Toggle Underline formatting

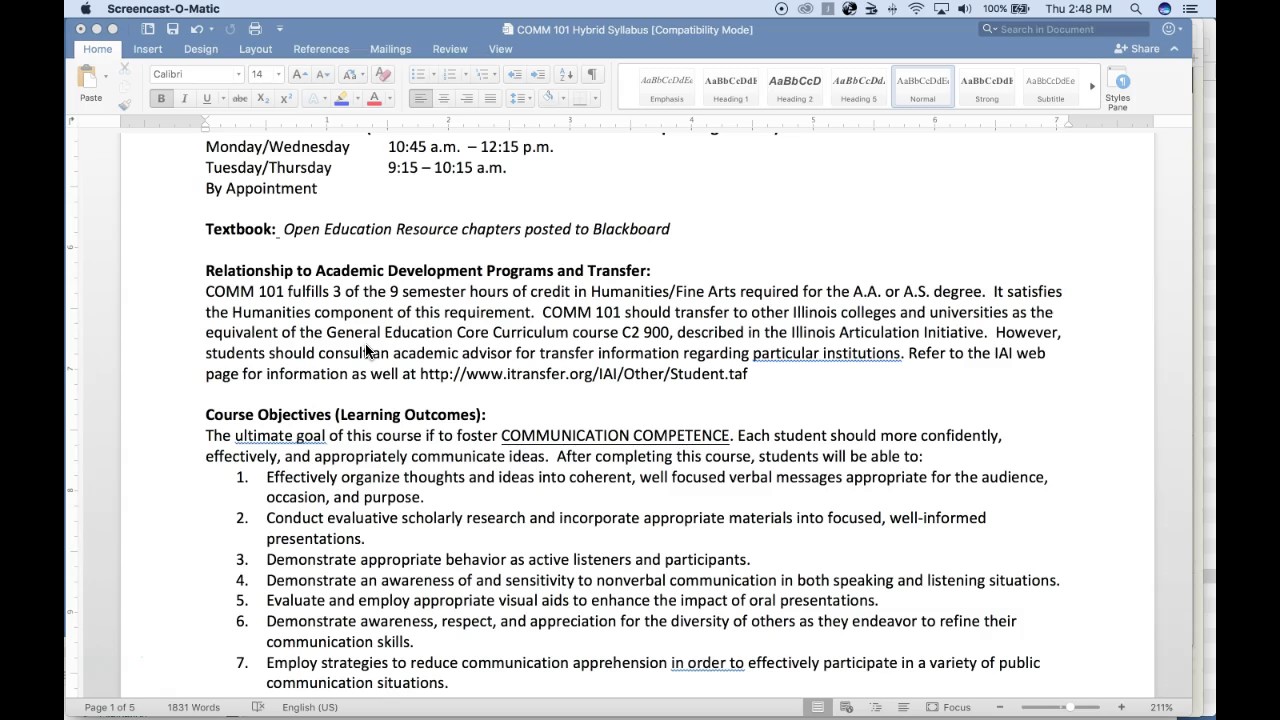(207, 98)
